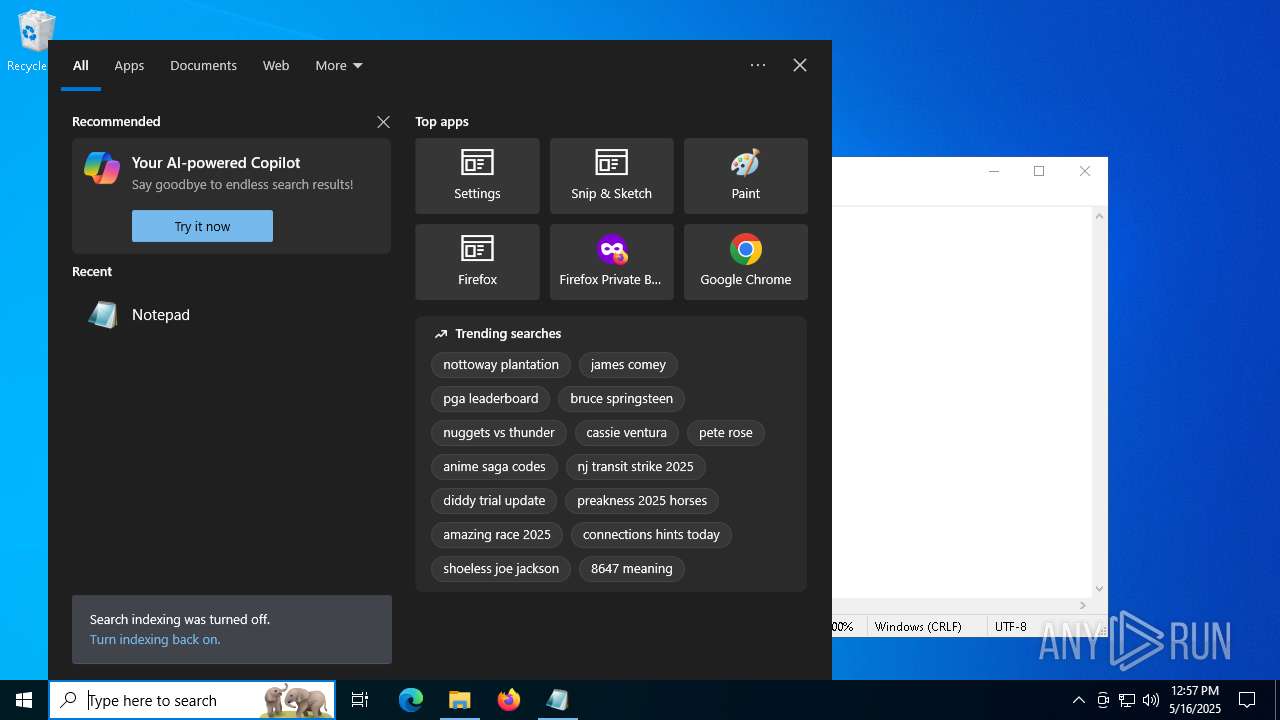Open Recycle Bin on desktop
The height and width of the screenshot is (720, 1280).
click(34, 42)
